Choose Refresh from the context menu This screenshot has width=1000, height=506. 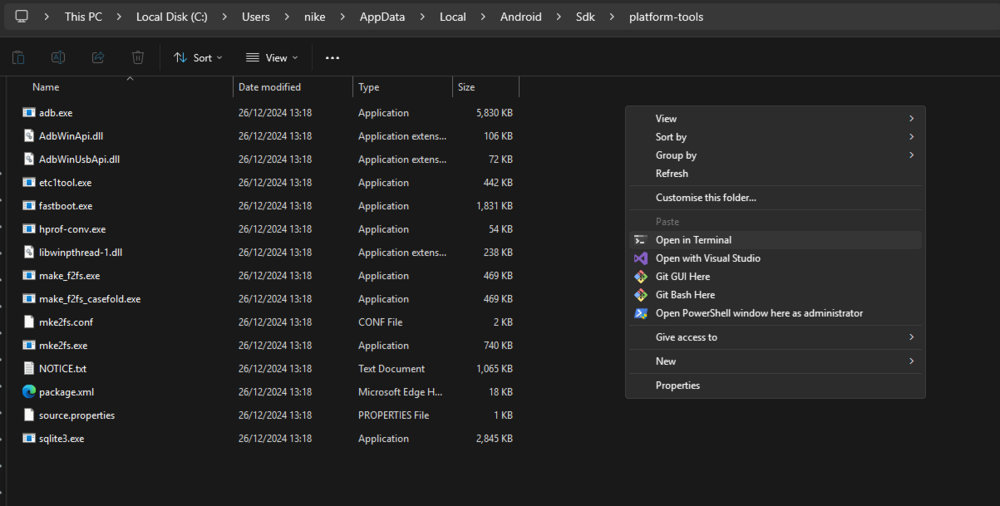point(671,173)
